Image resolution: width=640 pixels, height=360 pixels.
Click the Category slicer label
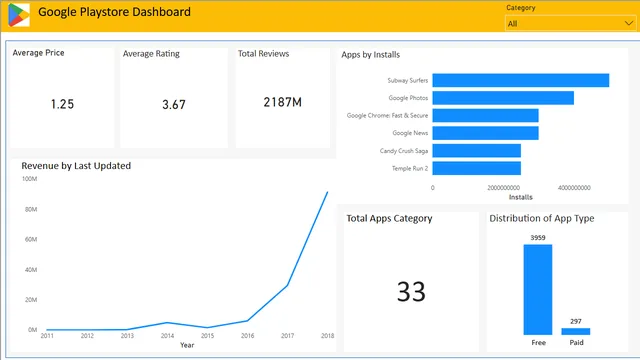[521, 8]
